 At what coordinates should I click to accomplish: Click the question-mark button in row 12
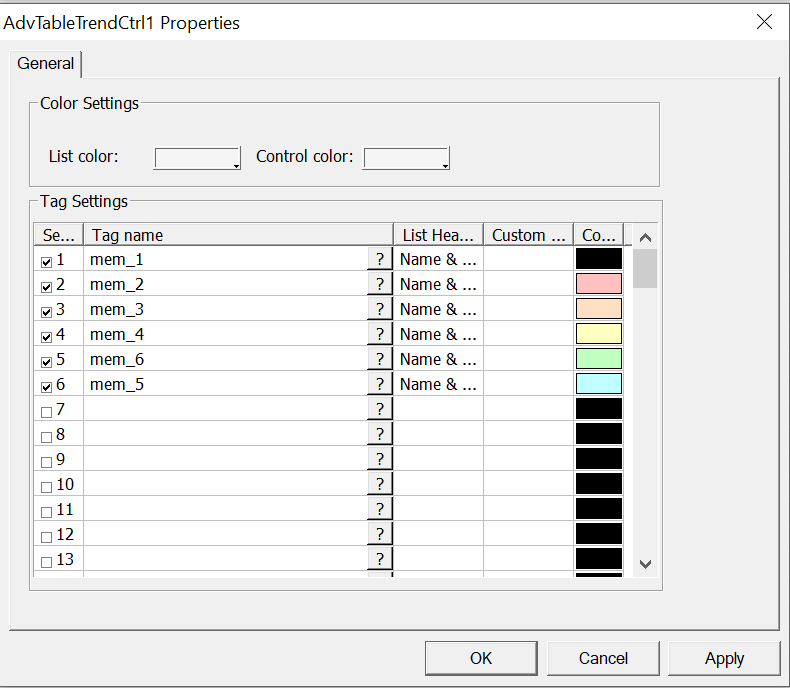[380, 534]
